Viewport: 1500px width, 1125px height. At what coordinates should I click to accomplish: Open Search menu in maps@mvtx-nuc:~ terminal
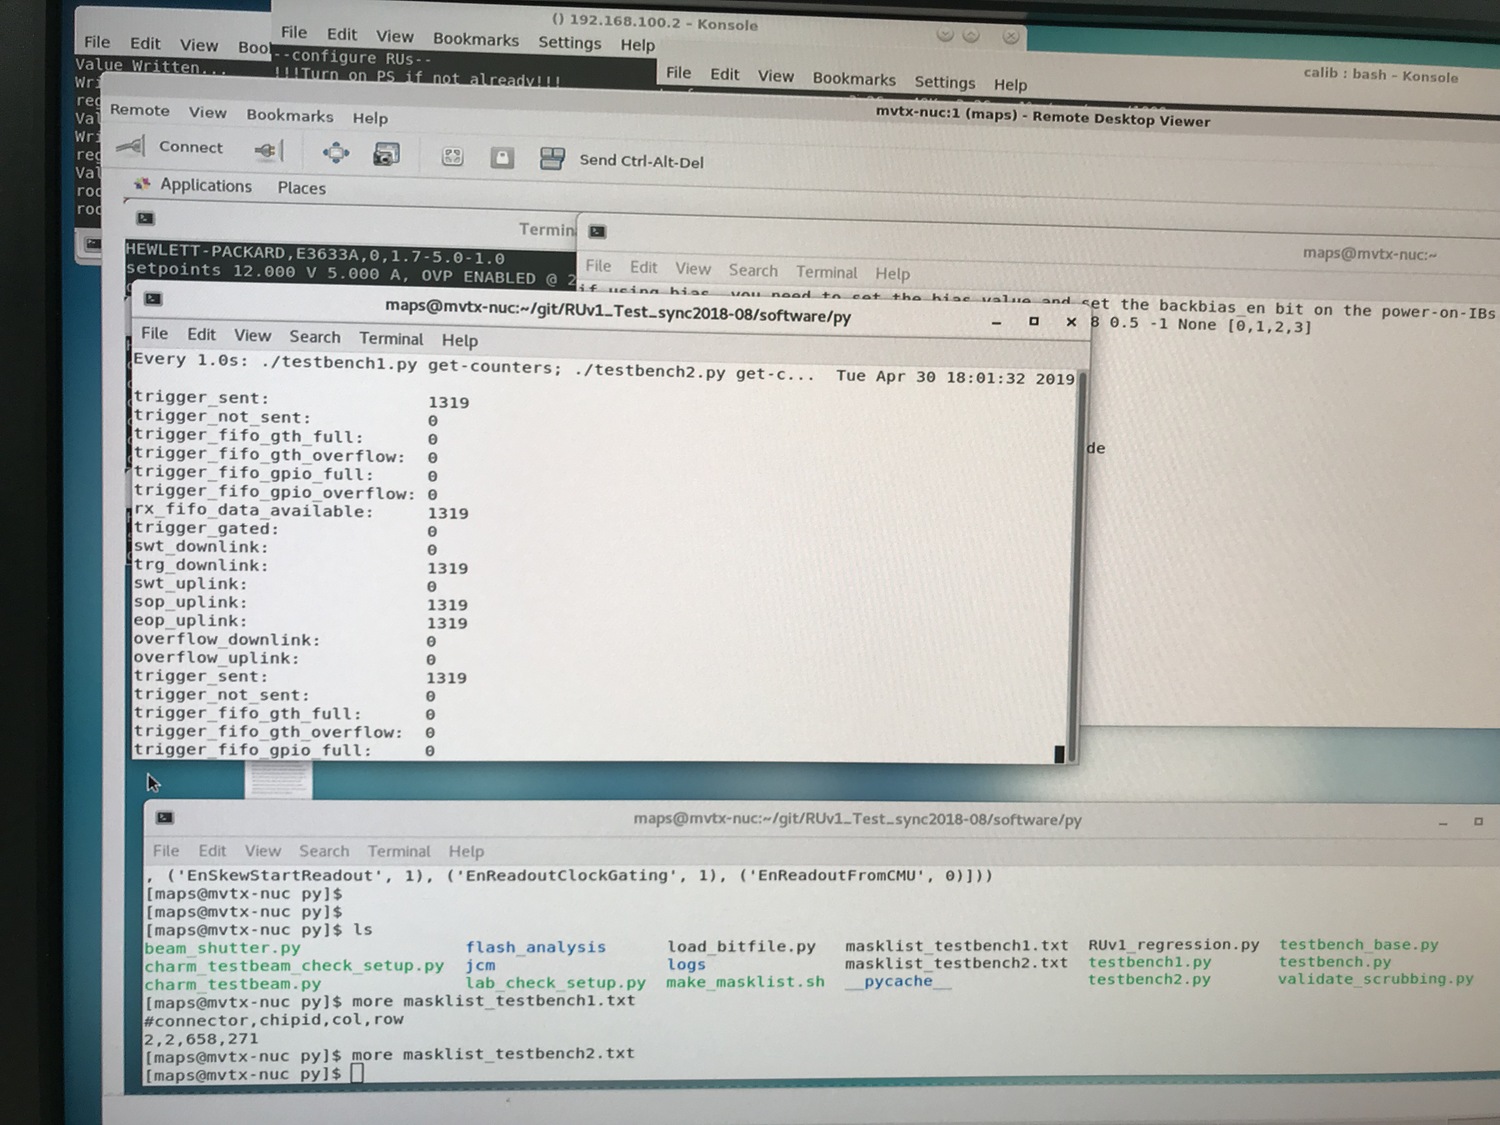[753, 270]
